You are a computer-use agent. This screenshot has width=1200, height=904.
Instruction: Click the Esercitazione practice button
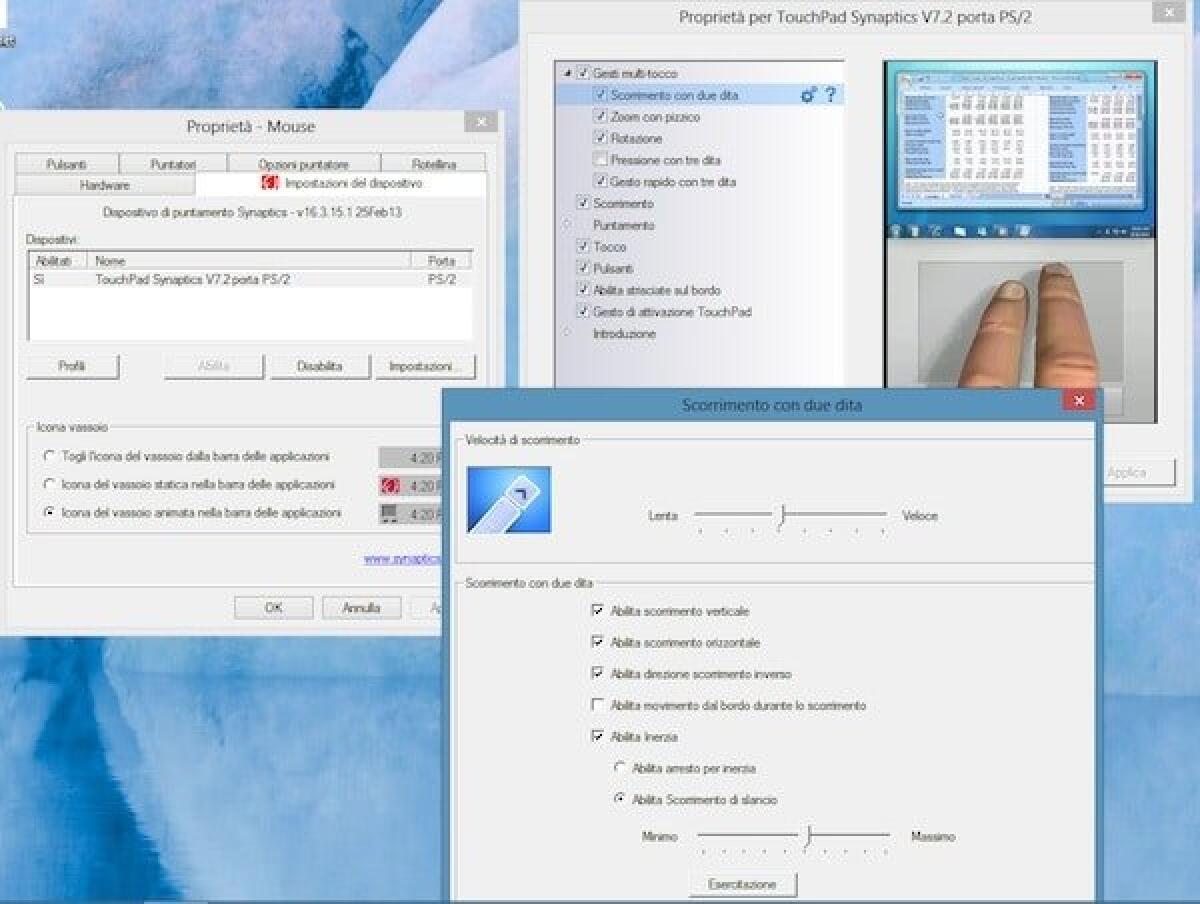742,885
